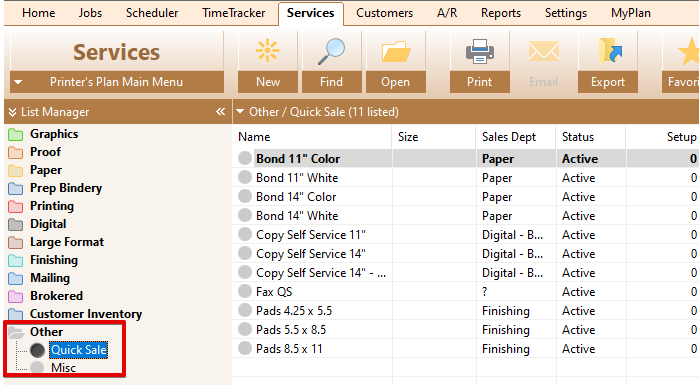The width and height of the screenshot is (699, 385).
Task: Open Printer's Plan Main Menu dropdown arrow
Action: click(18, 82)
